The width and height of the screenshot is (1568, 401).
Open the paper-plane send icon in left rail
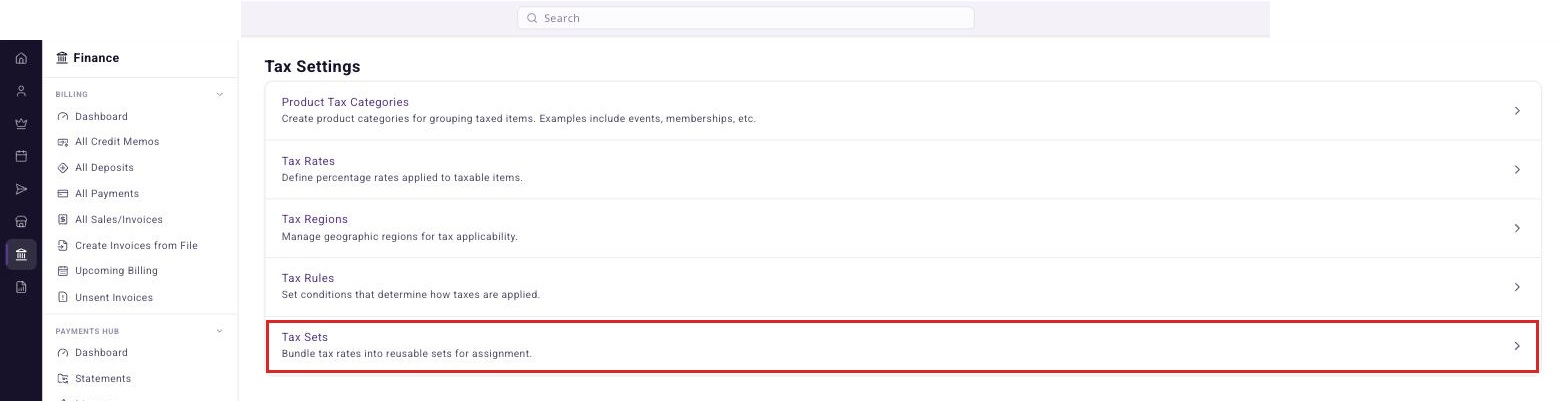[x=21, y=189]
